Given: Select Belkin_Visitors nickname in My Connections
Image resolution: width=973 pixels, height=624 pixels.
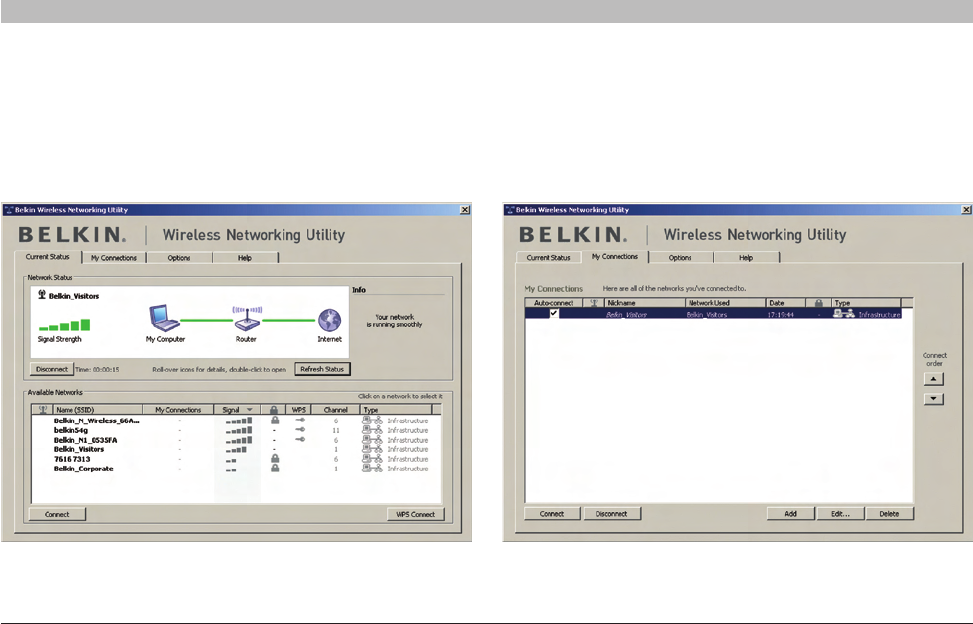Looking at the screenshot, I should pyautogui.click(x=626, y=314).
